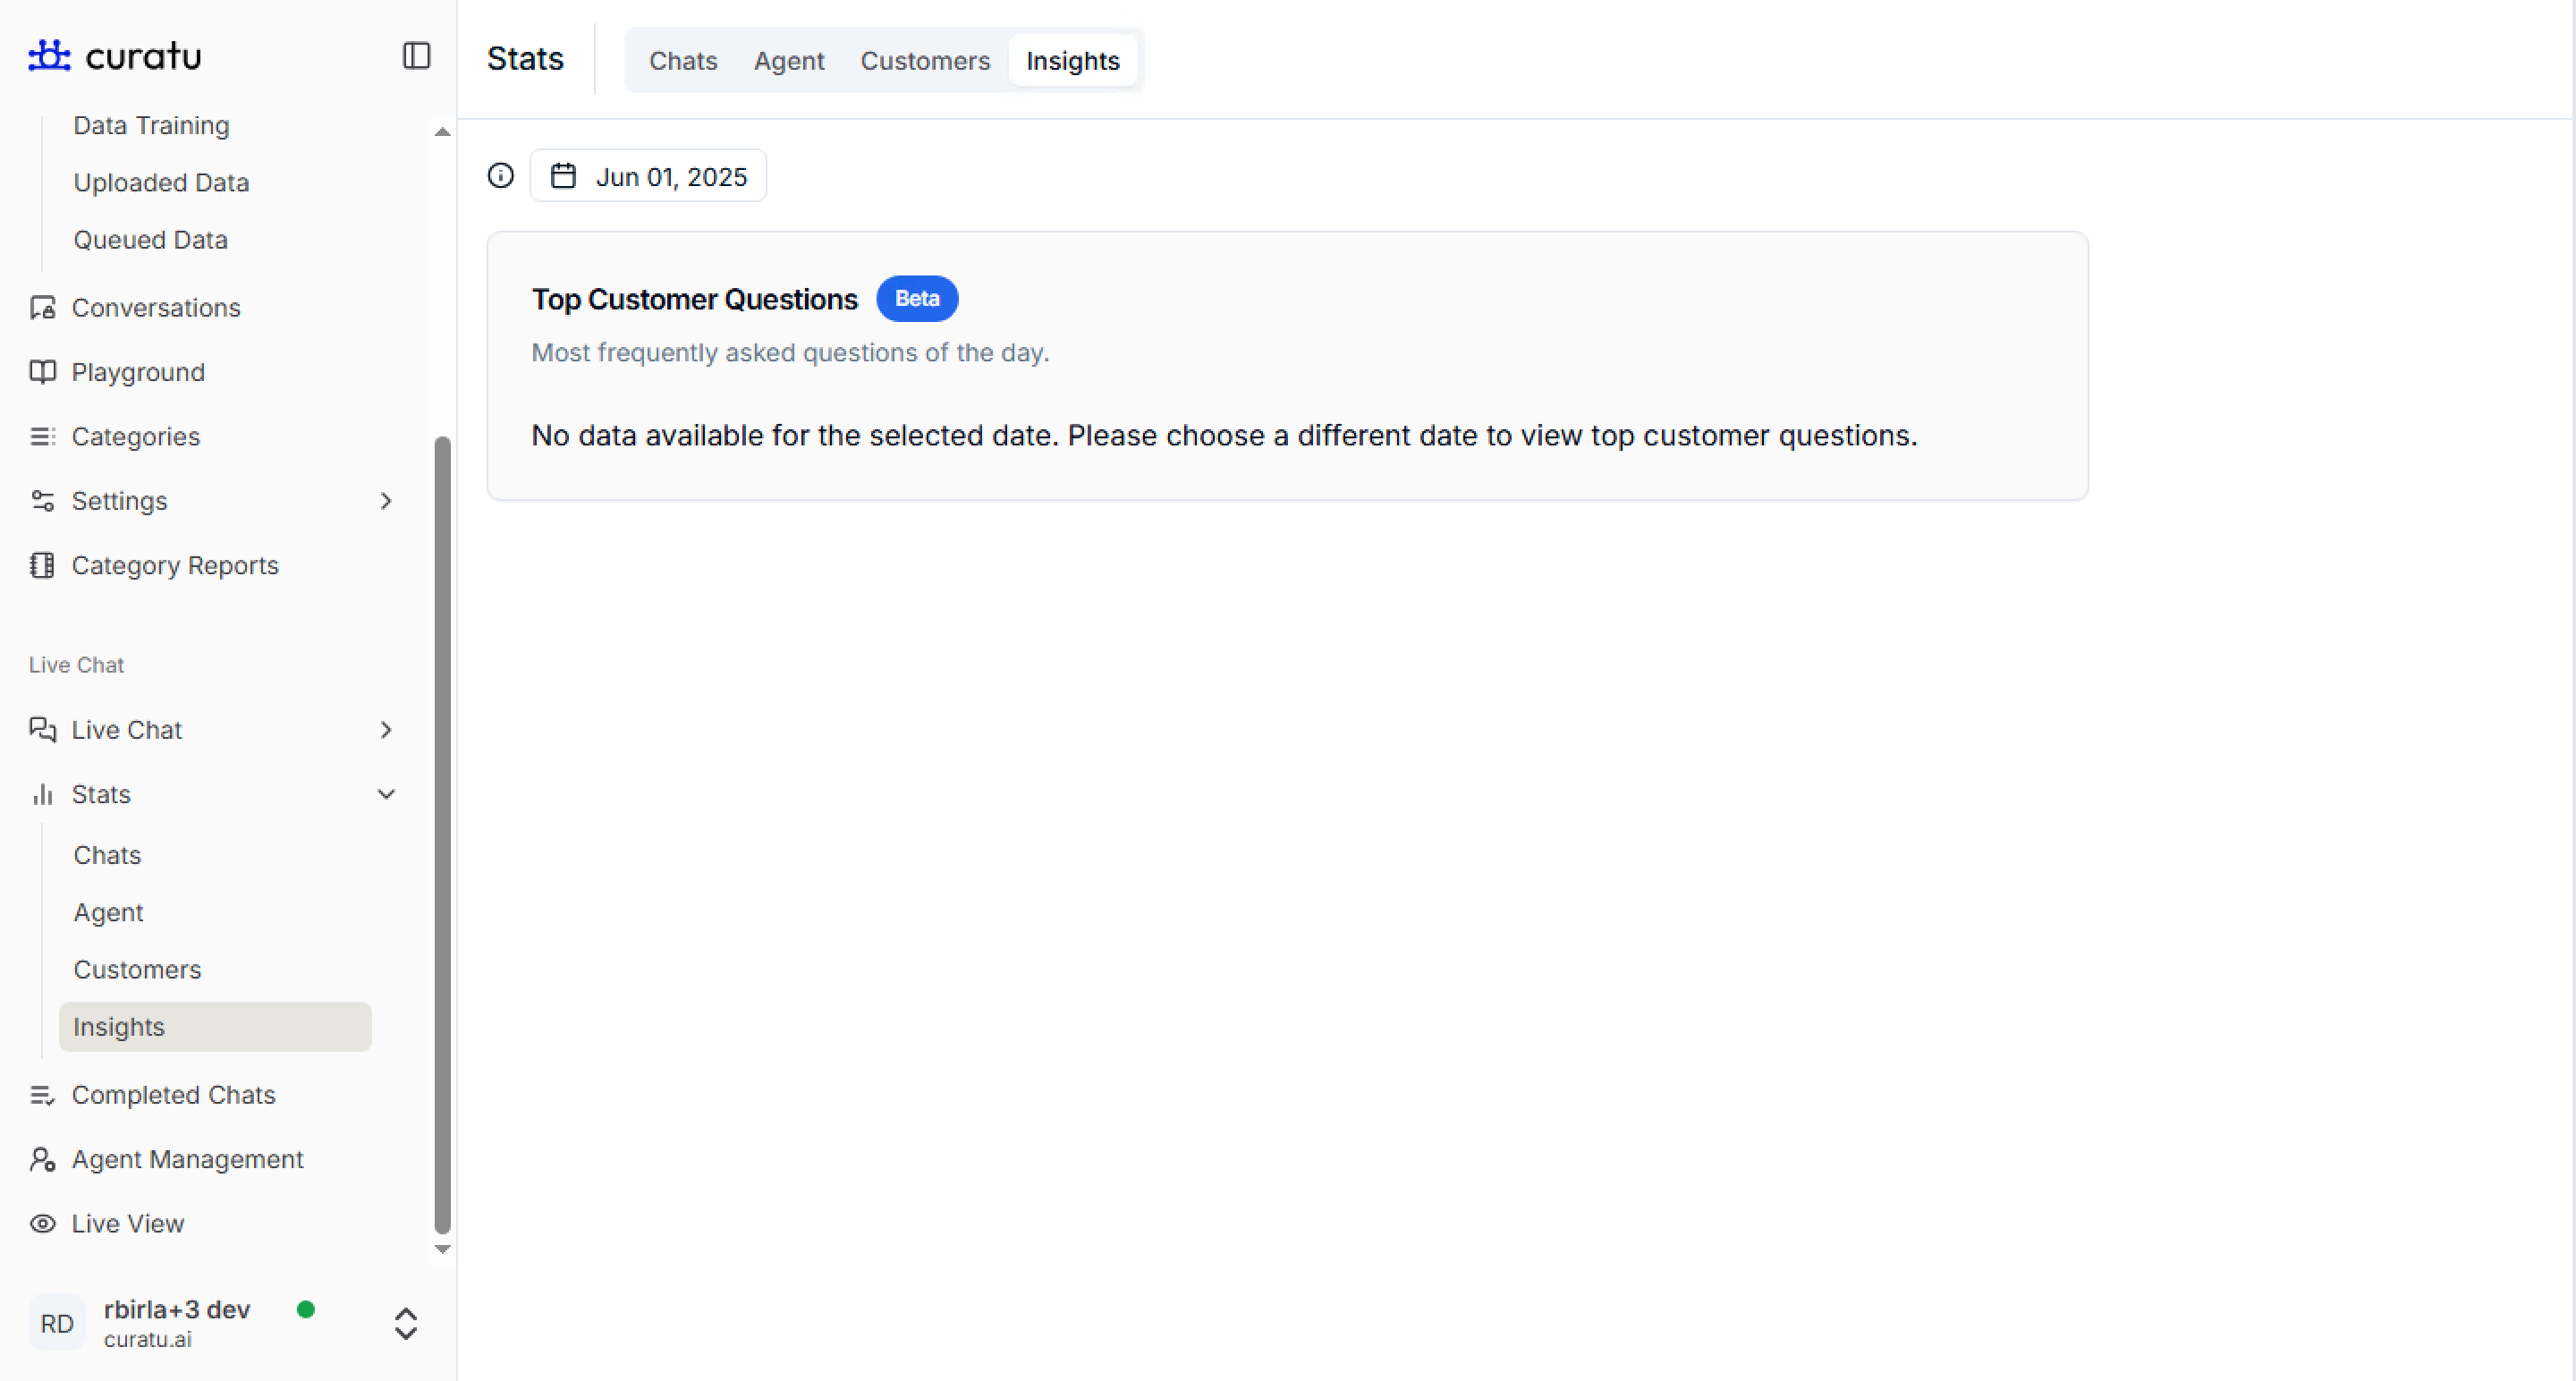The image size is (2576, 1381).
Task: Collapse the Stats submenu chevron
Action: coord(386,794)
